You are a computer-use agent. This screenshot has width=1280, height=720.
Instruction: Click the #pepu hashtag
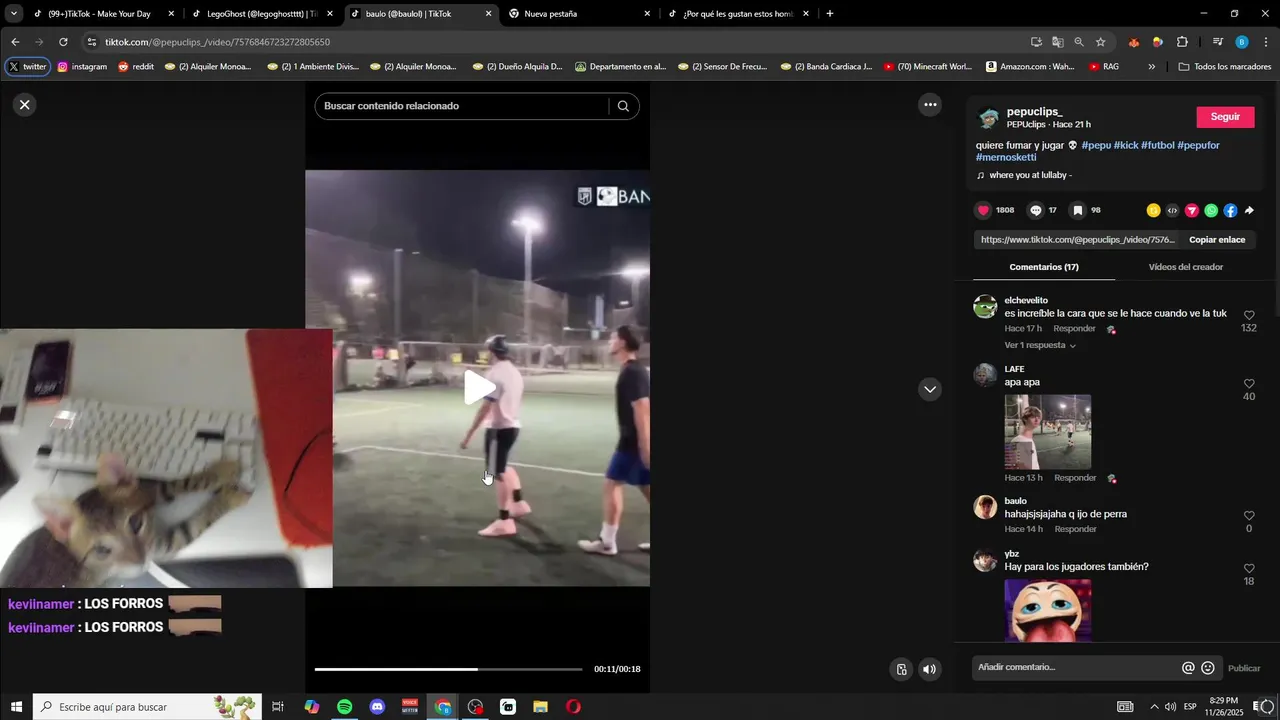tap(1096, 145)
